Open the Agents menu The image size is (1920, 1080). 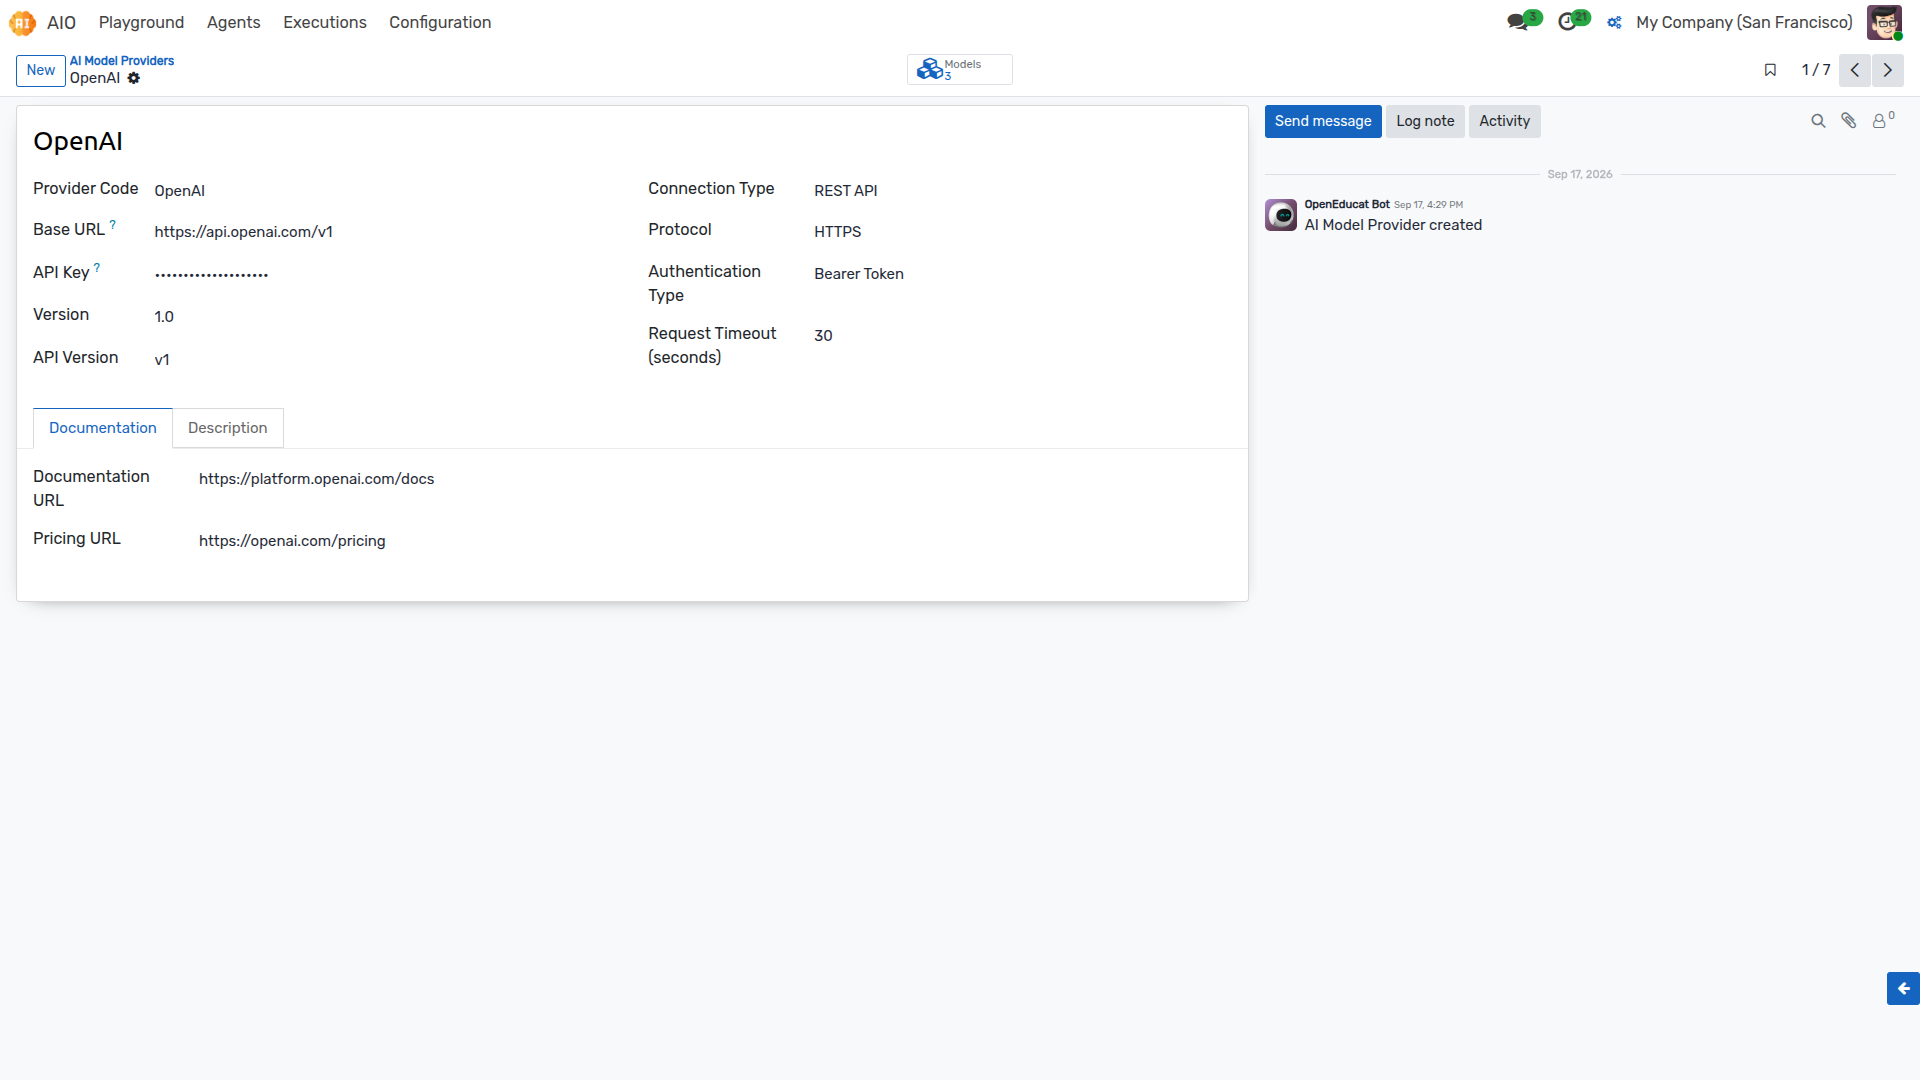(233, 22)
